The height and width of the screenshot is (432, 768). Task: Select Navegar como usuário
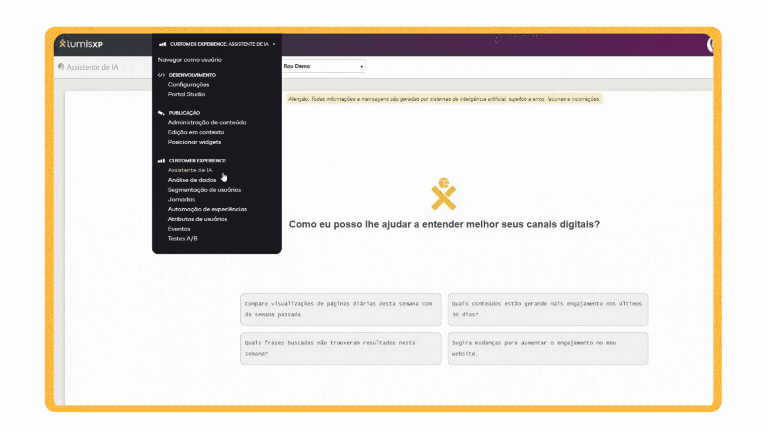click(x=190, y=60)
